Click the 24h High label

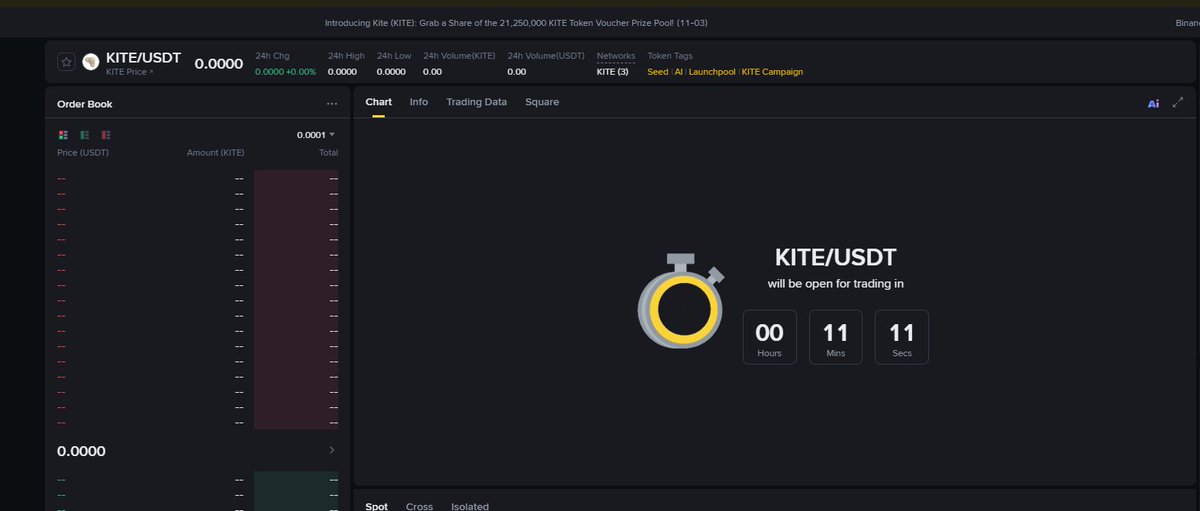(344, 56)
